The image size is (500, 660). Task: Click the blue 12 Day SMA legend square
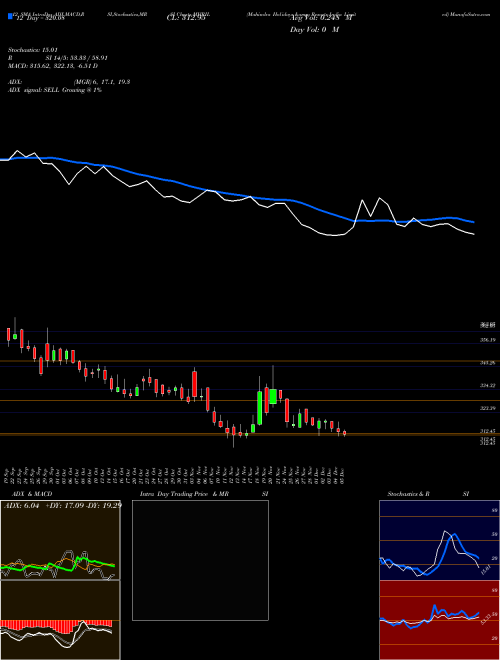click(11, 16)
